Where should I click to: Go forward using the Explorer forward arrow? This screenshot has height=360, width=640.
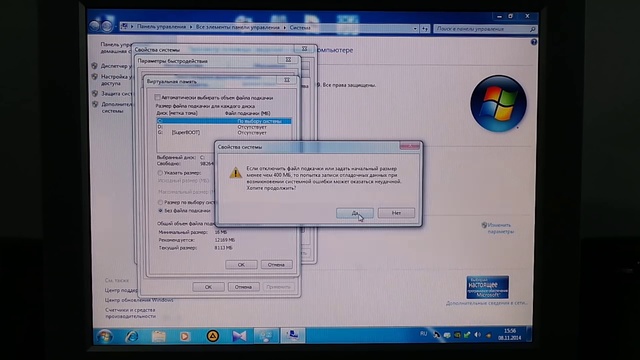tap(107, 26)
